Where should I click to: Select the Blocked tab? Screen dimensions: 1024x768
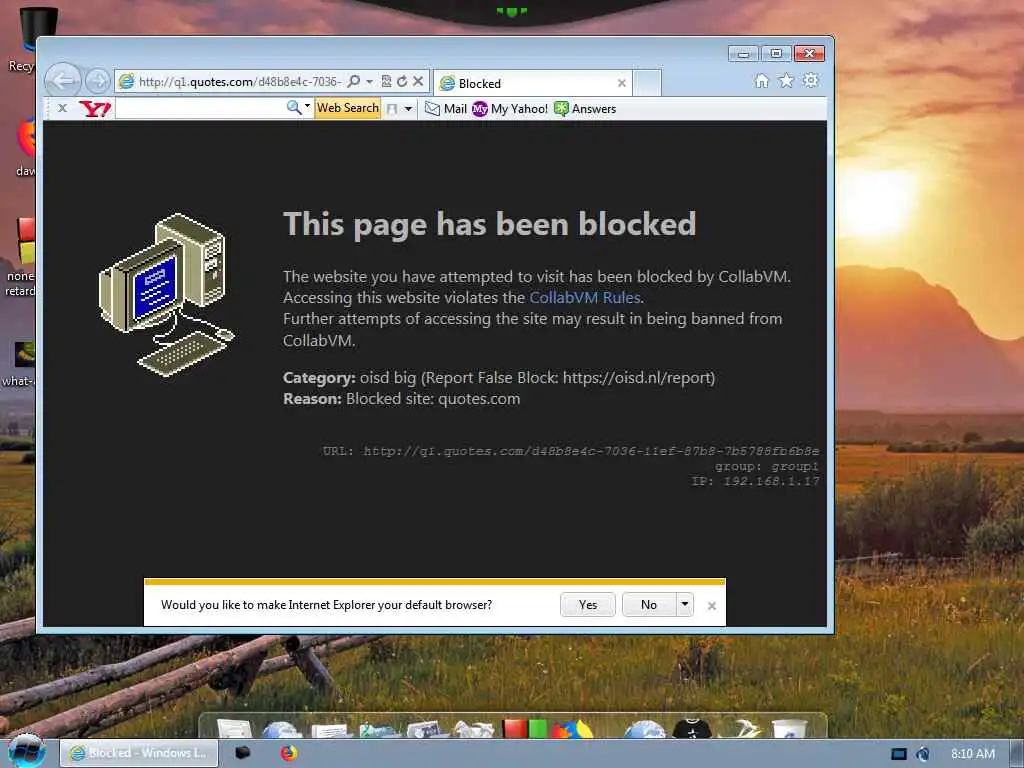click(x=532, y=83)
